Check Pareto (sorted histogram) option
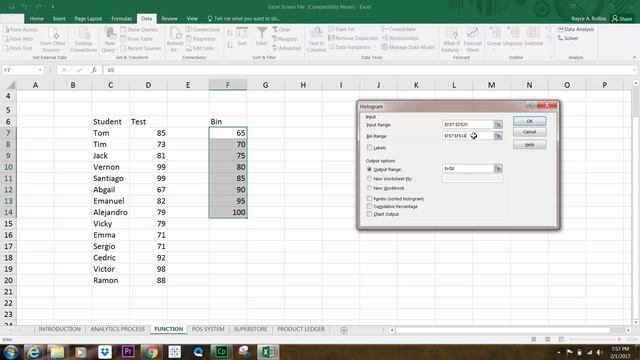Image resolution: width=640 pixels, height=360 pixels. click(369, 199)
